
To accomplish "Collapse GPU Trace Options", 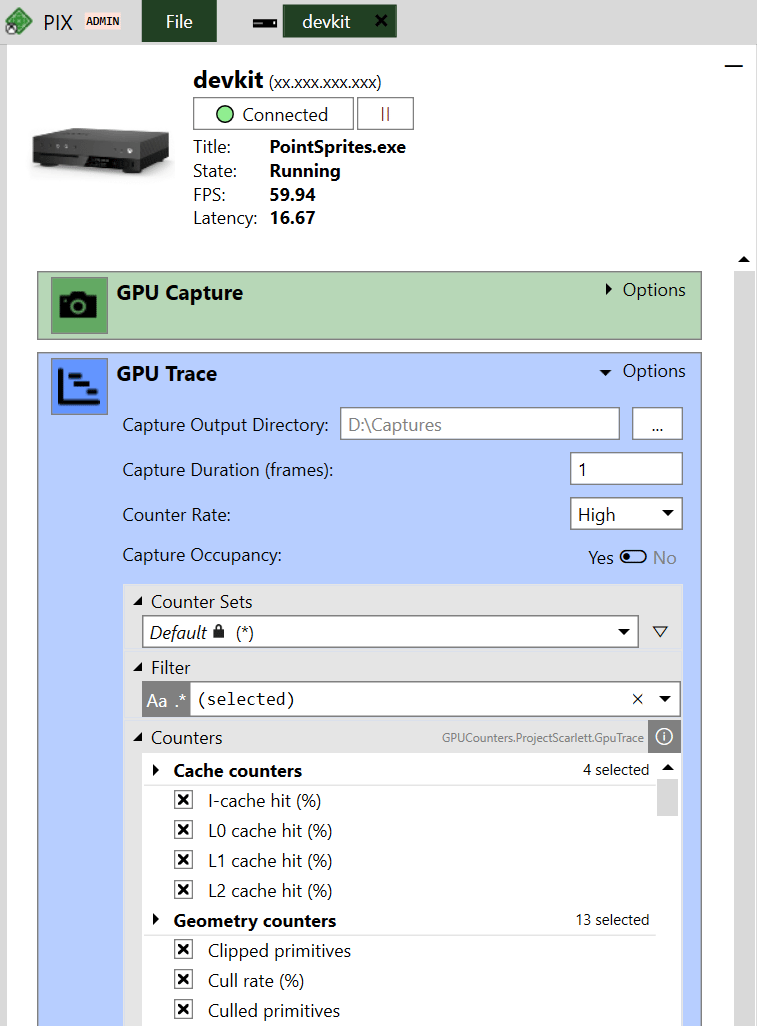I will [643, 371].
